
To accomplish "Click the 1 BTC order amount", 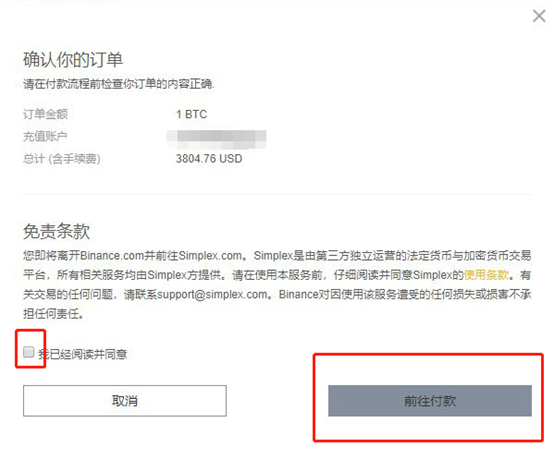I will 191,114.
